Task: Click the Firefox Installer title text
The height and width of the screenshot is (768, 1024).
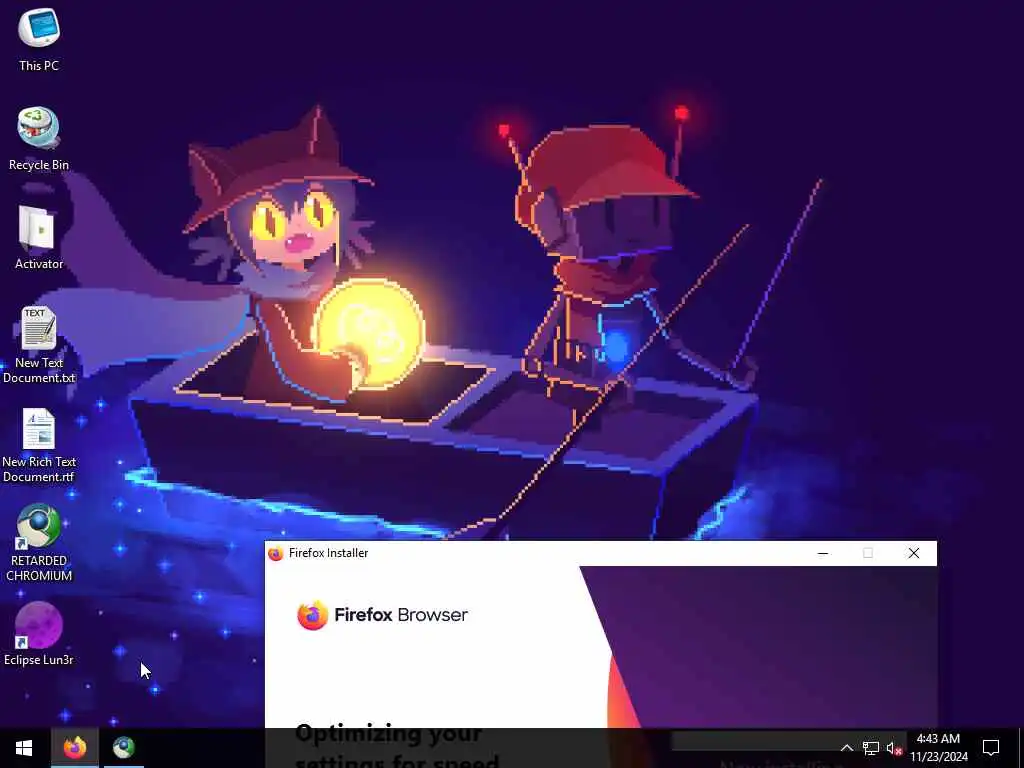Action: click(x=328, y=553)
